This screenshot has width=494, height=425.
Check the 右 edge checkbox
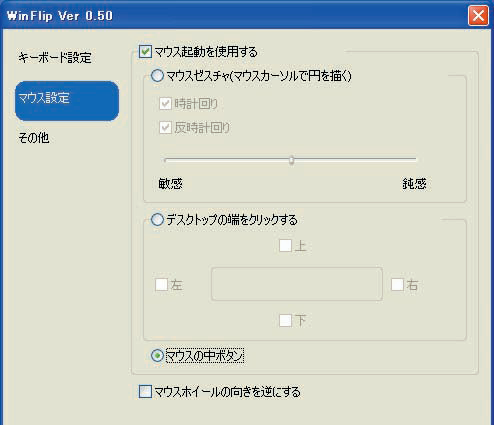(x=397, y=285)
